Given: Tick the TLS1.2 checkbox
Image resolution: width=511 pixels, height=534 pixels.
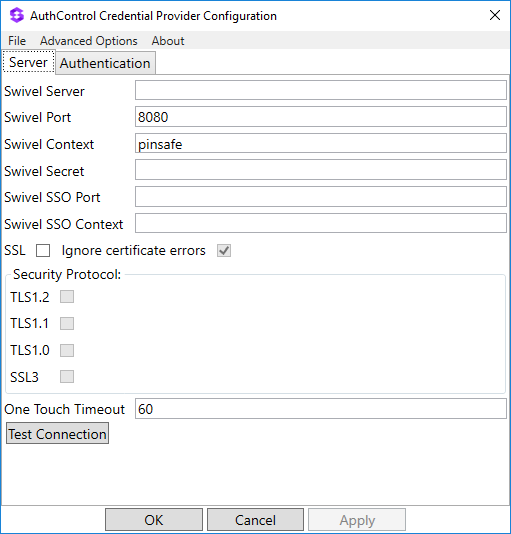Looking at the screenshot, I should (x=67, y=297).
